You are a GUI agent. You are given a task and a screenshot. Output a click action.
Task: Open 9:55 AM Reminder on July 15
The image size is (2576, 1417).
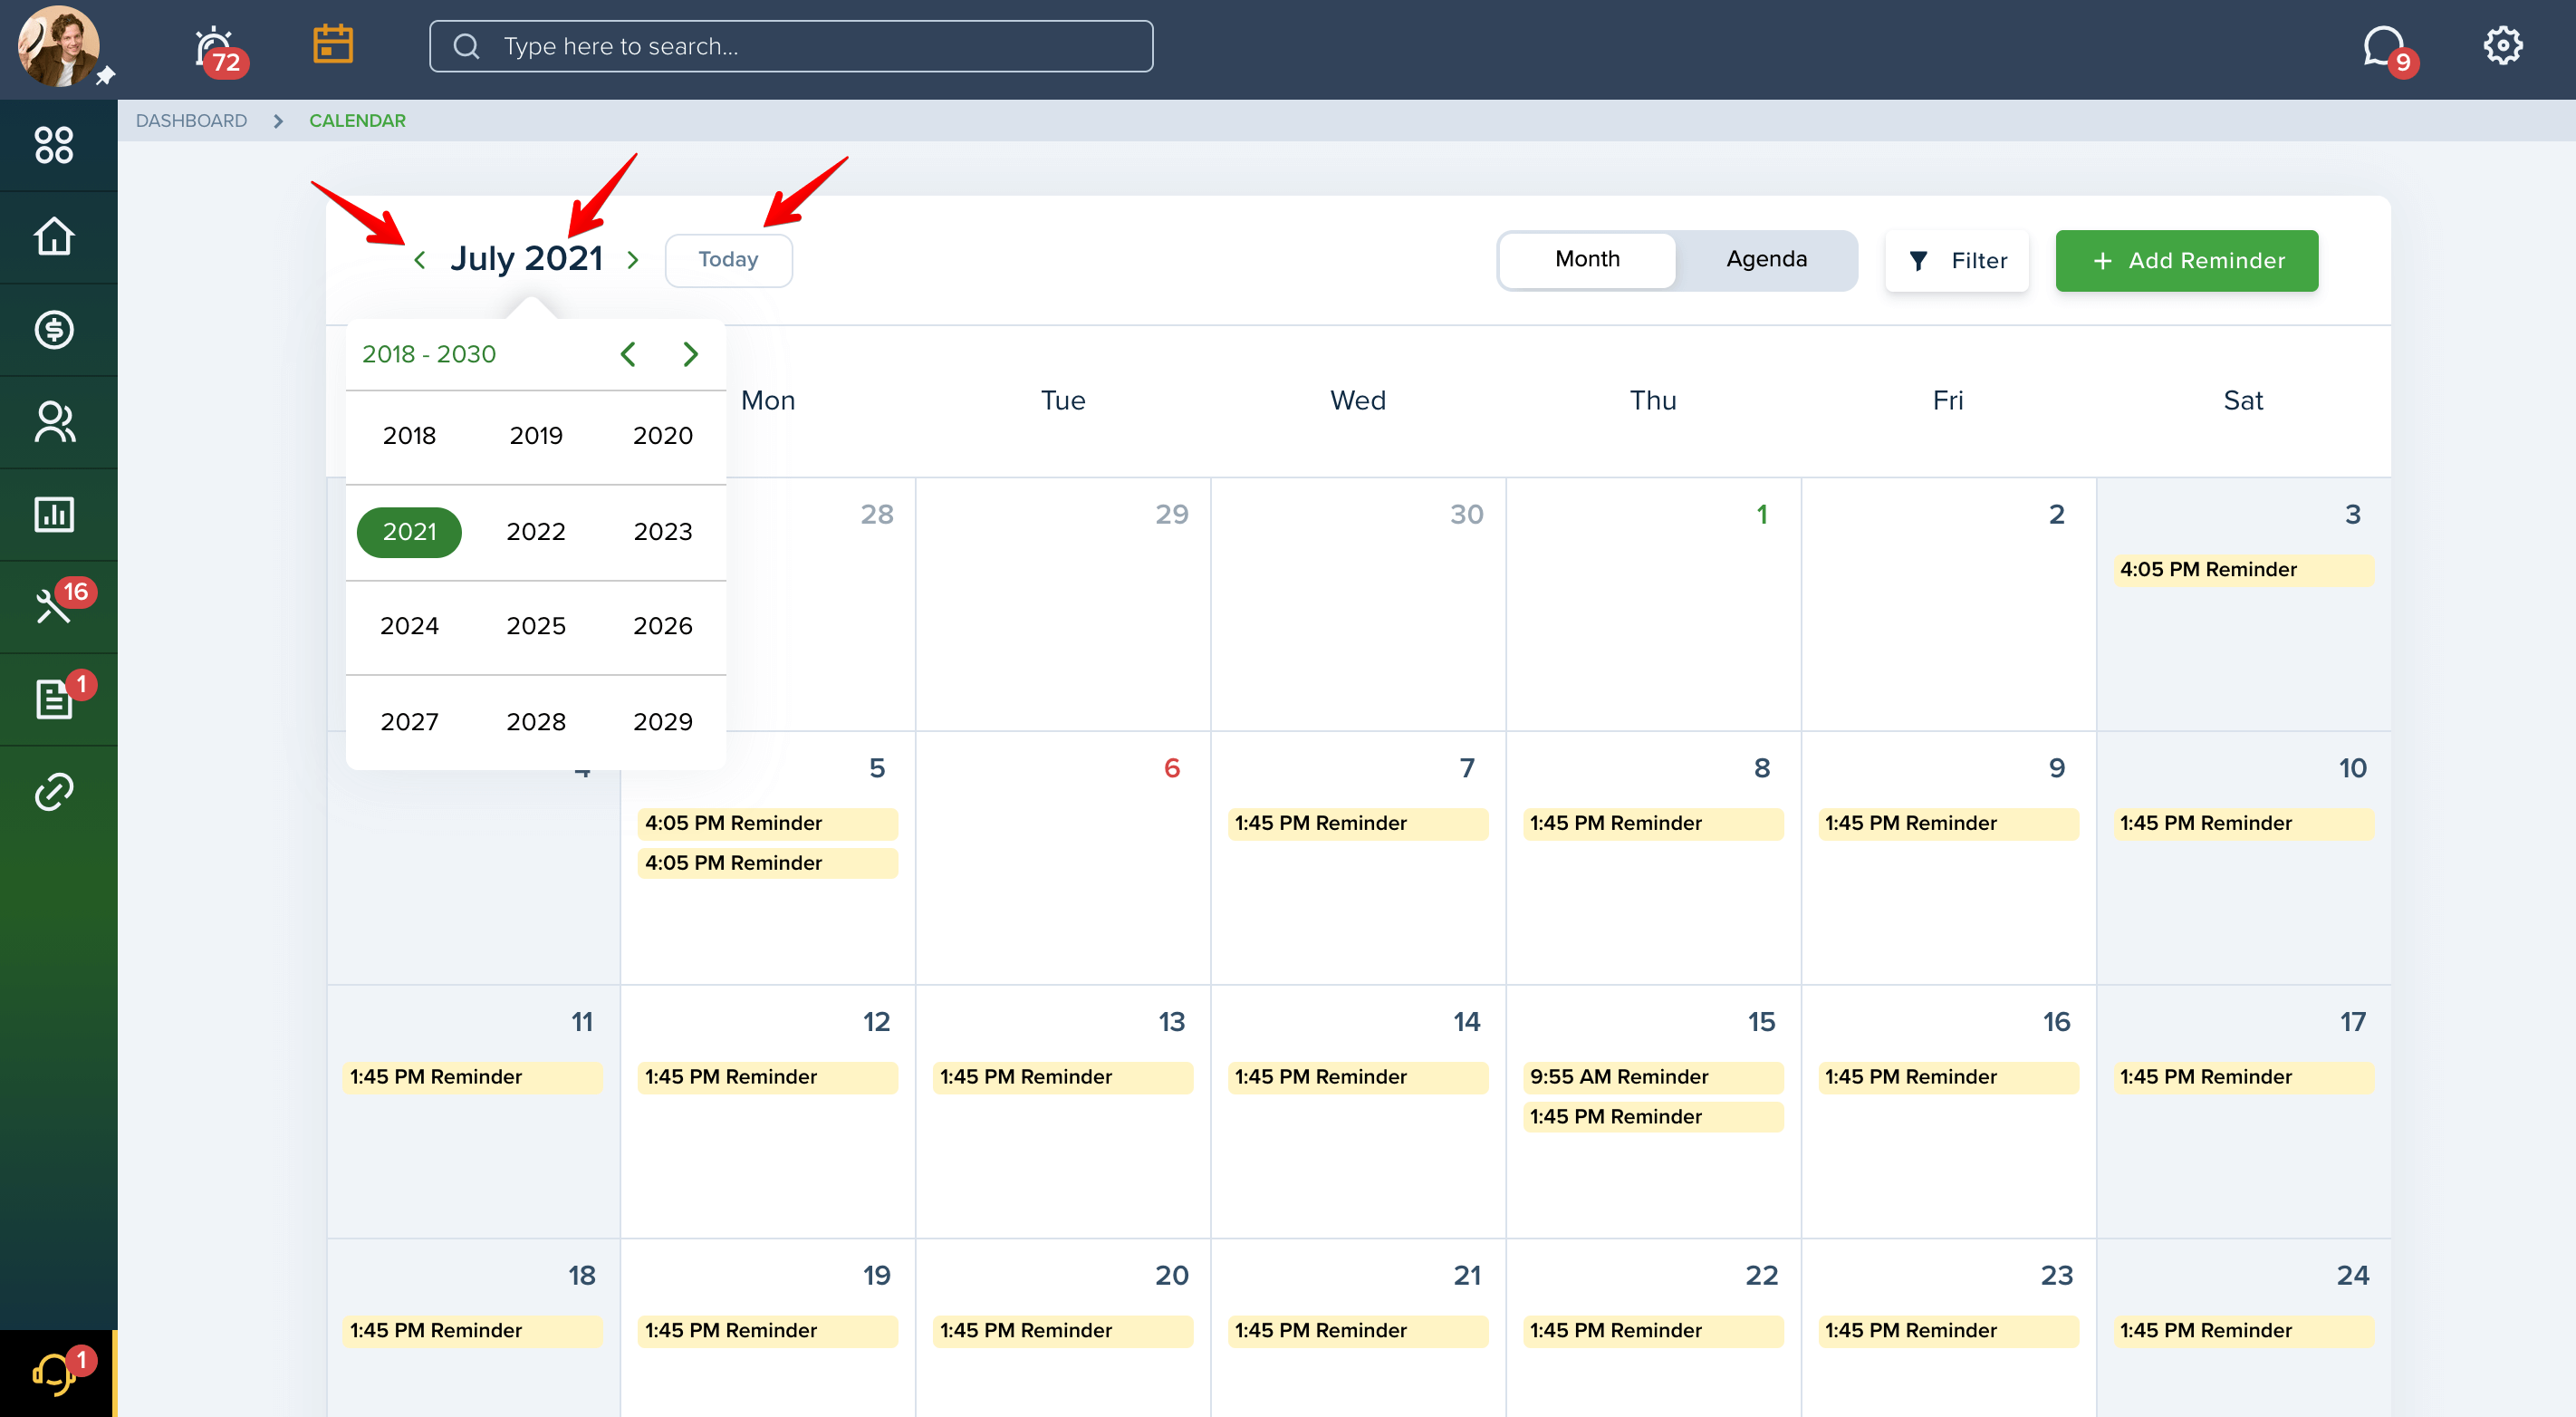(x=1653, y=1078)
